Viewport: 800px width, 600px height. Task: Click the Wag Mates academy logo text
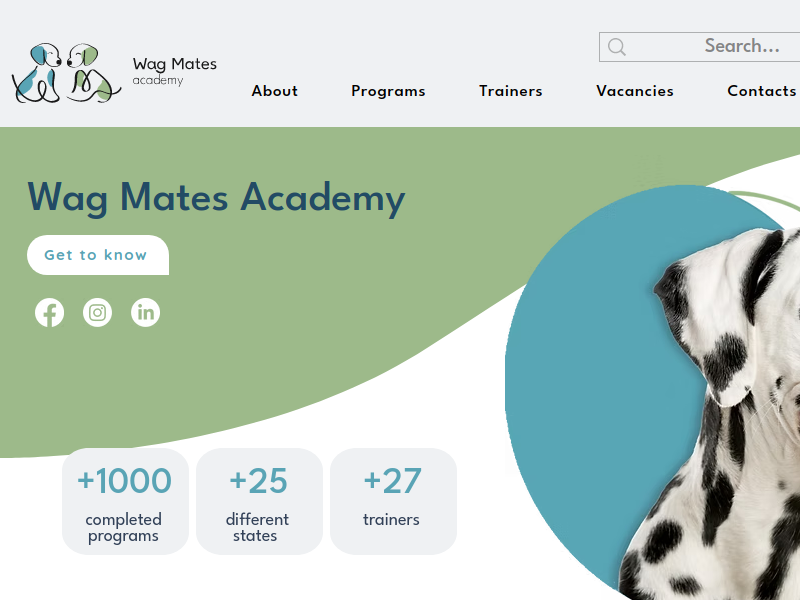click(174, 71)
